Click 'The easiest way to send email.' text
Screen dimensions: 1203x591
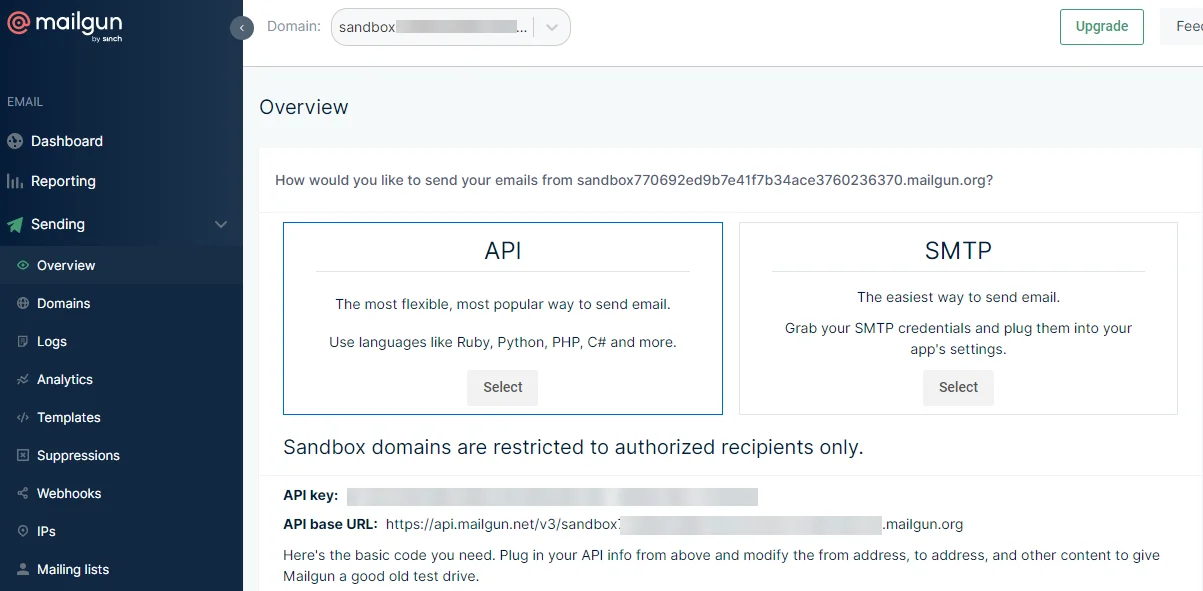point(958,297)
